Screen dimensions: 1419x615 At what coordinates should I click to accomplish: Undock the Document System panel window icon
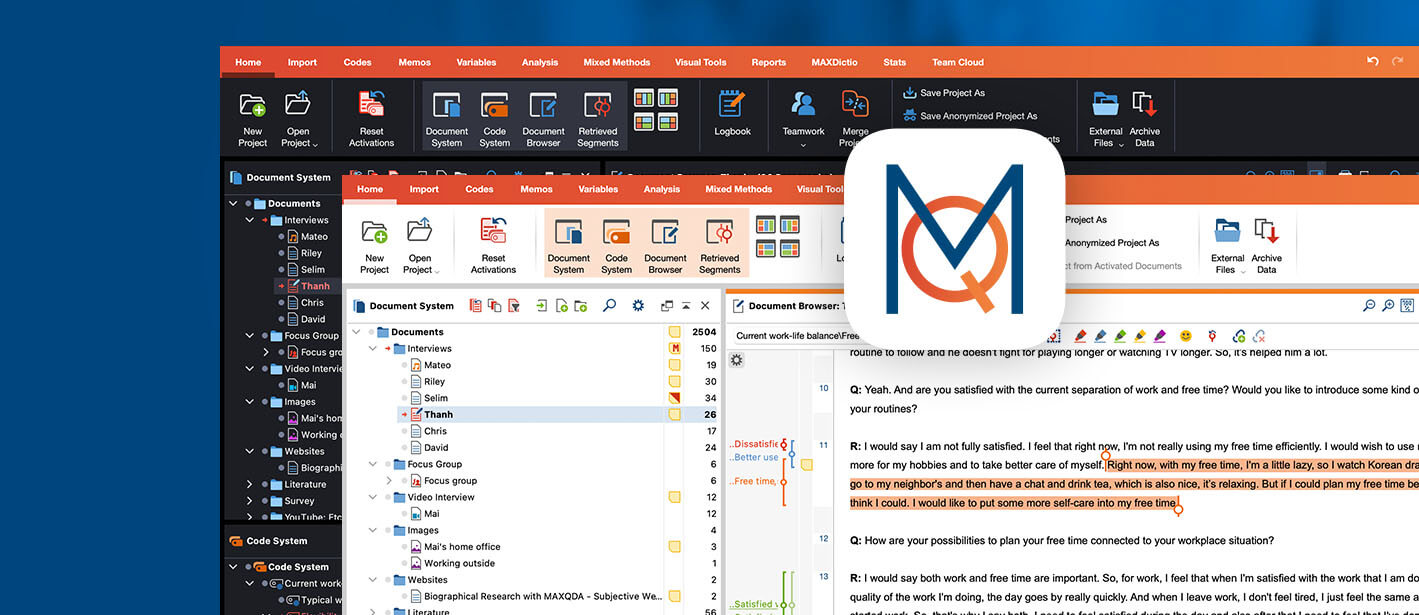pyautogui.click(x=667, y=306)
